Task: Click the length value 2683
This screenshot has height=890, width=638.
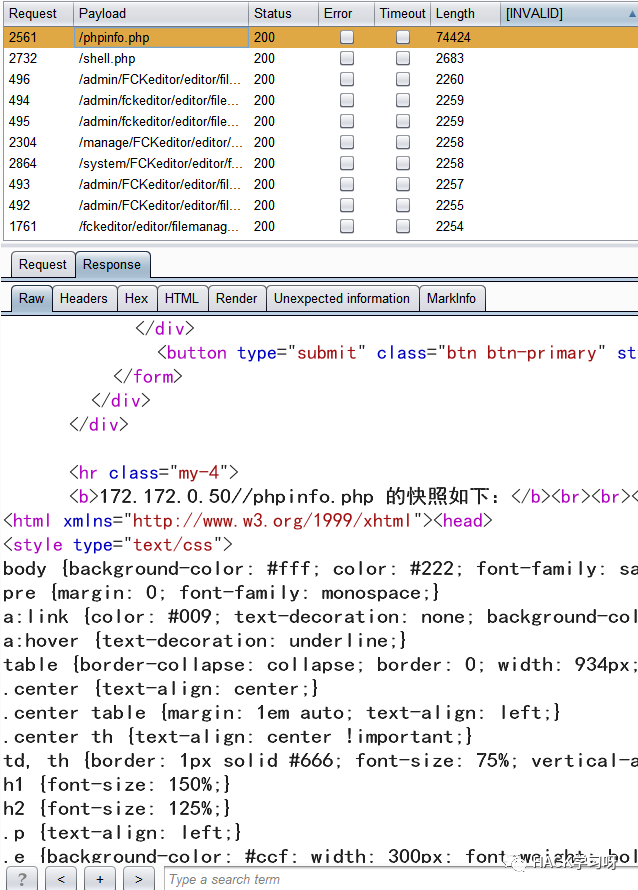Action: coord(450,58)
